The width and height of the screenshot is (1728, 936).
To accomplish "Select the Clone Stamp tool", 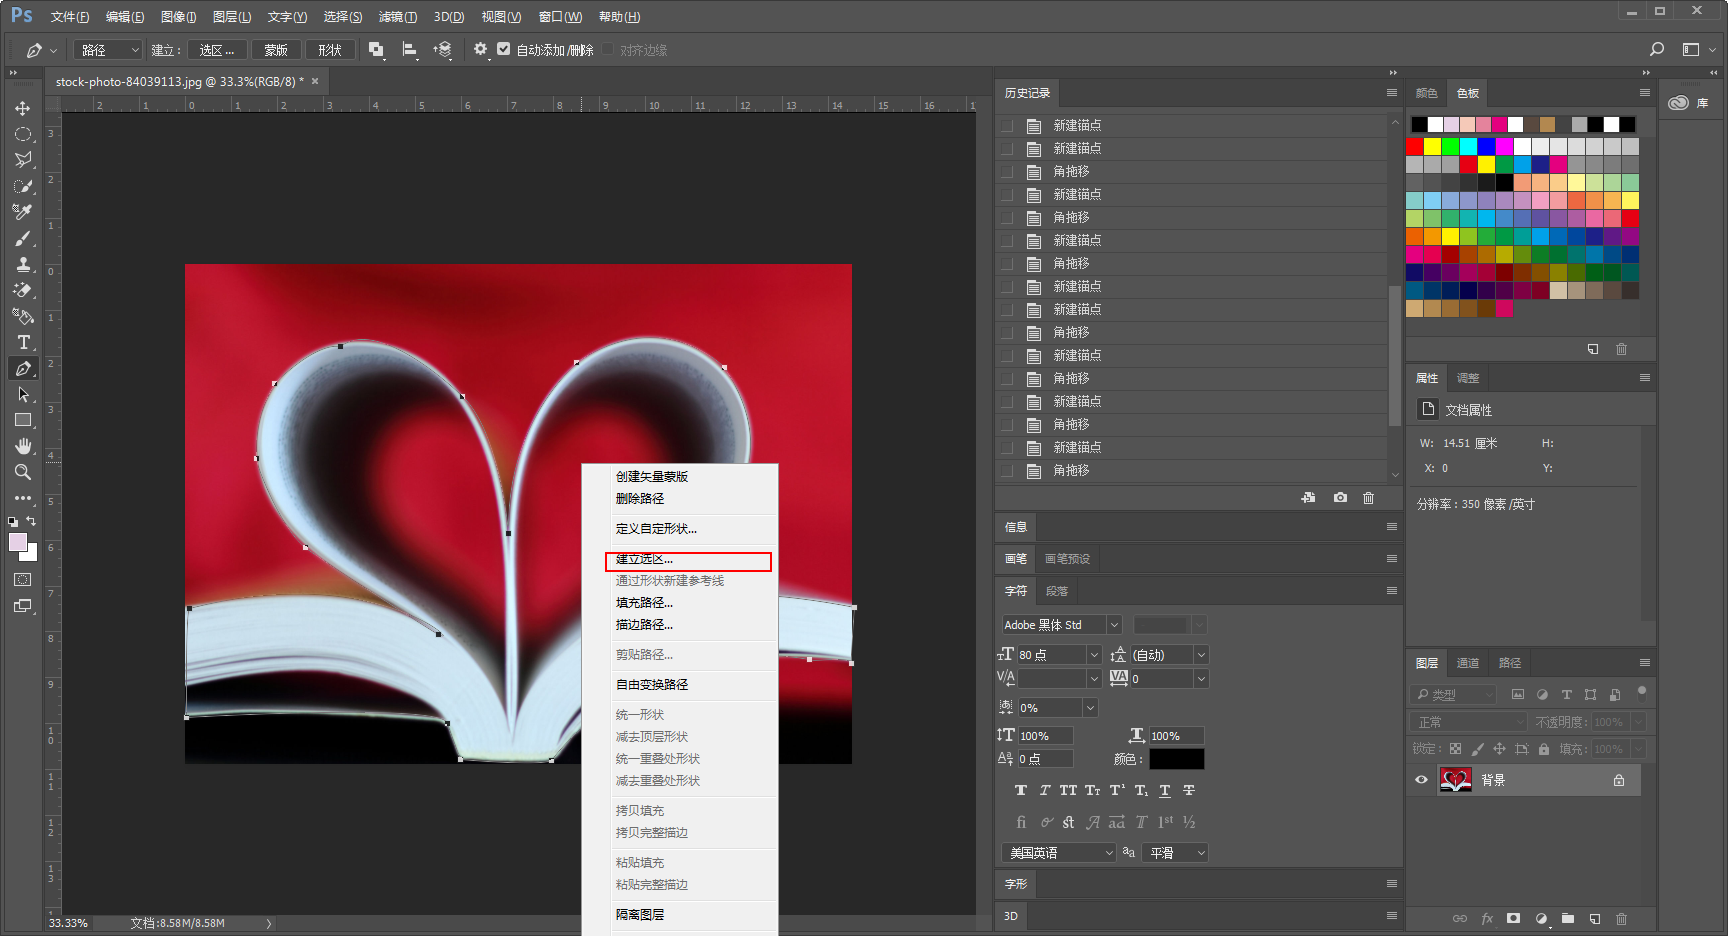I will 23,264.
